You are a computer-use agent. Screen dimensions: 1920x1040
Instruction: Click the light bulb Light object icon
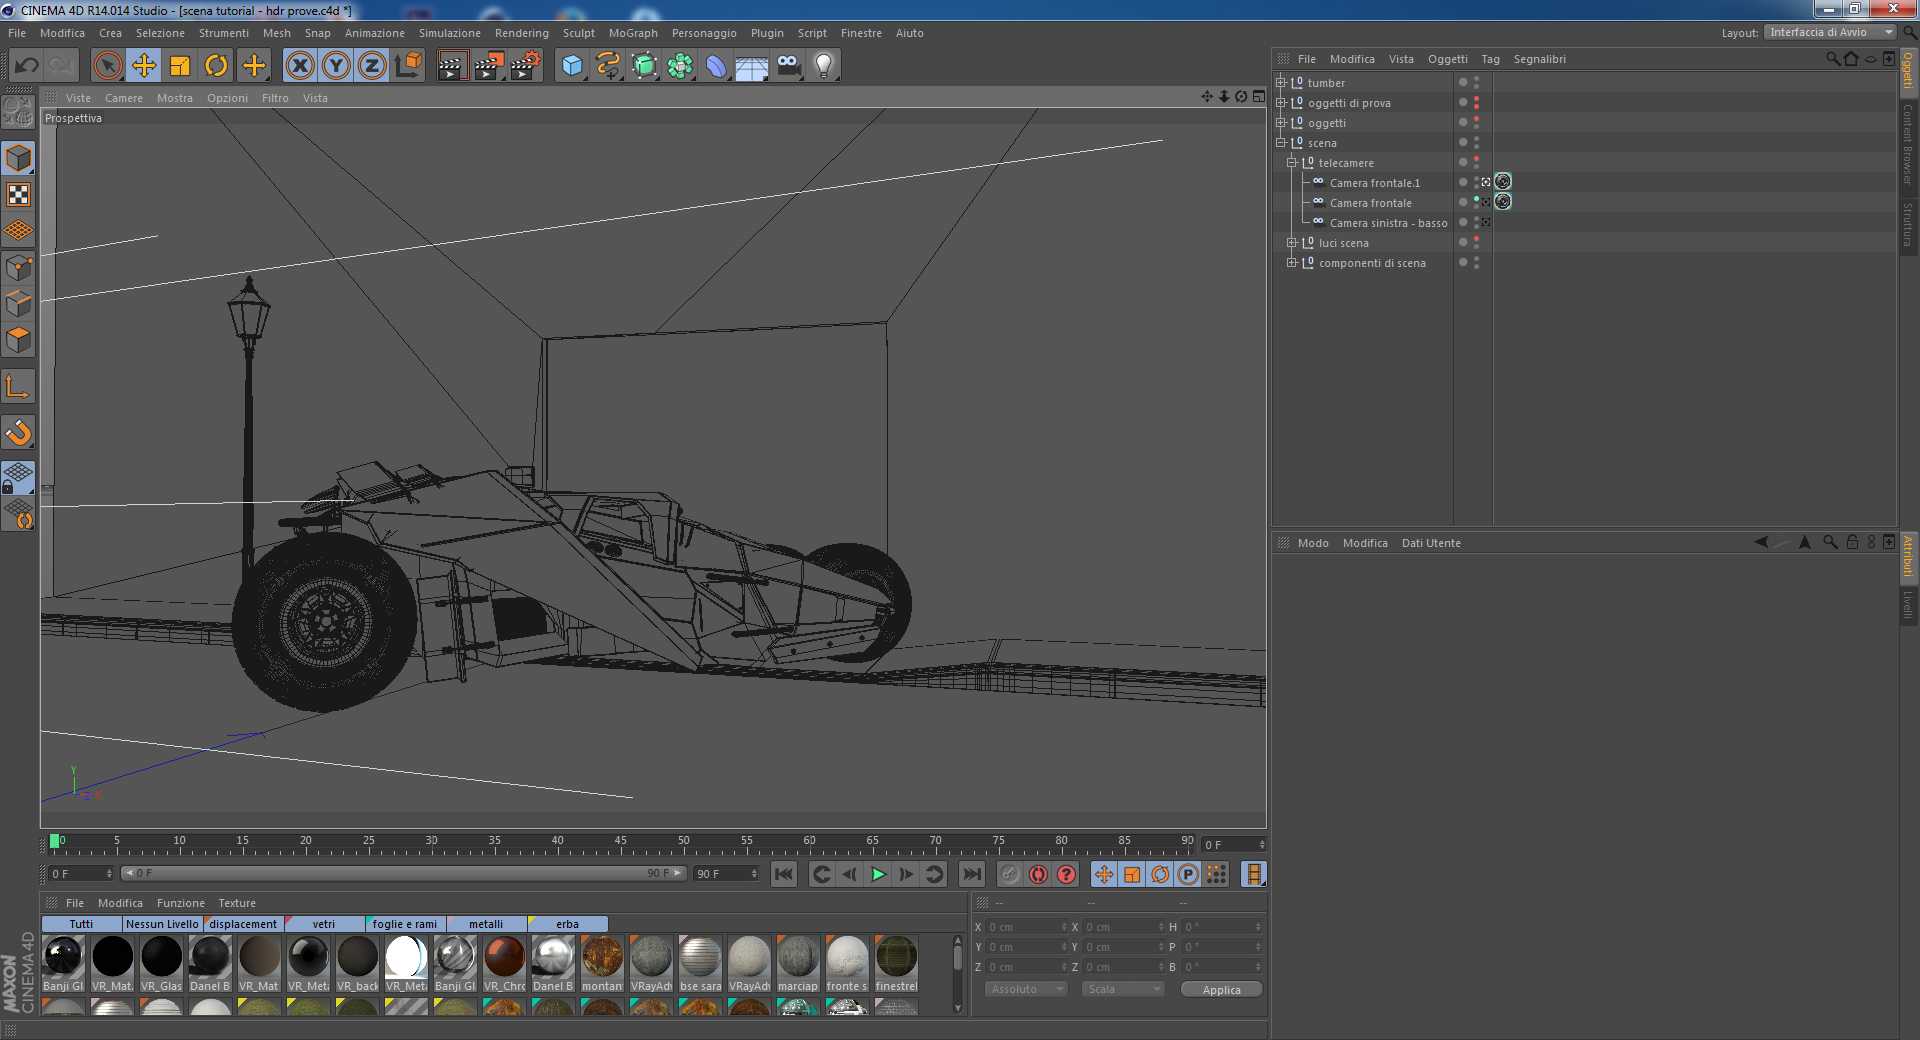pos(823,66)
